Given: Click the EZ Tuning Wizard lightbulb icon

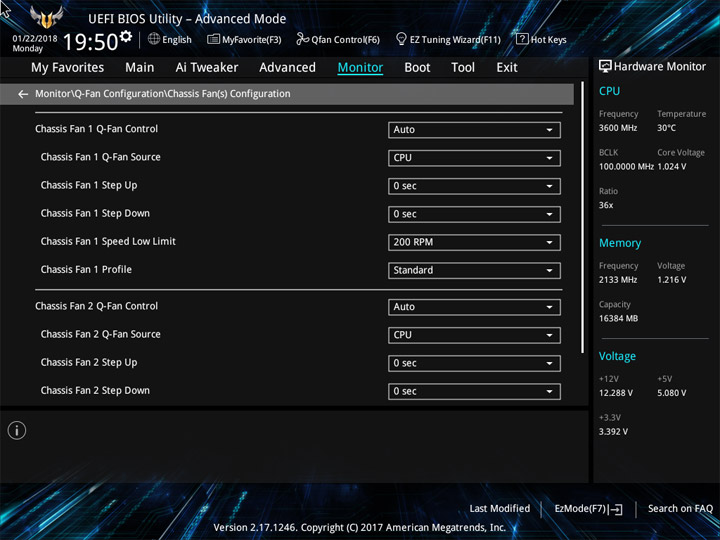Looking at the screenshot, I should [x=401, y=39].
